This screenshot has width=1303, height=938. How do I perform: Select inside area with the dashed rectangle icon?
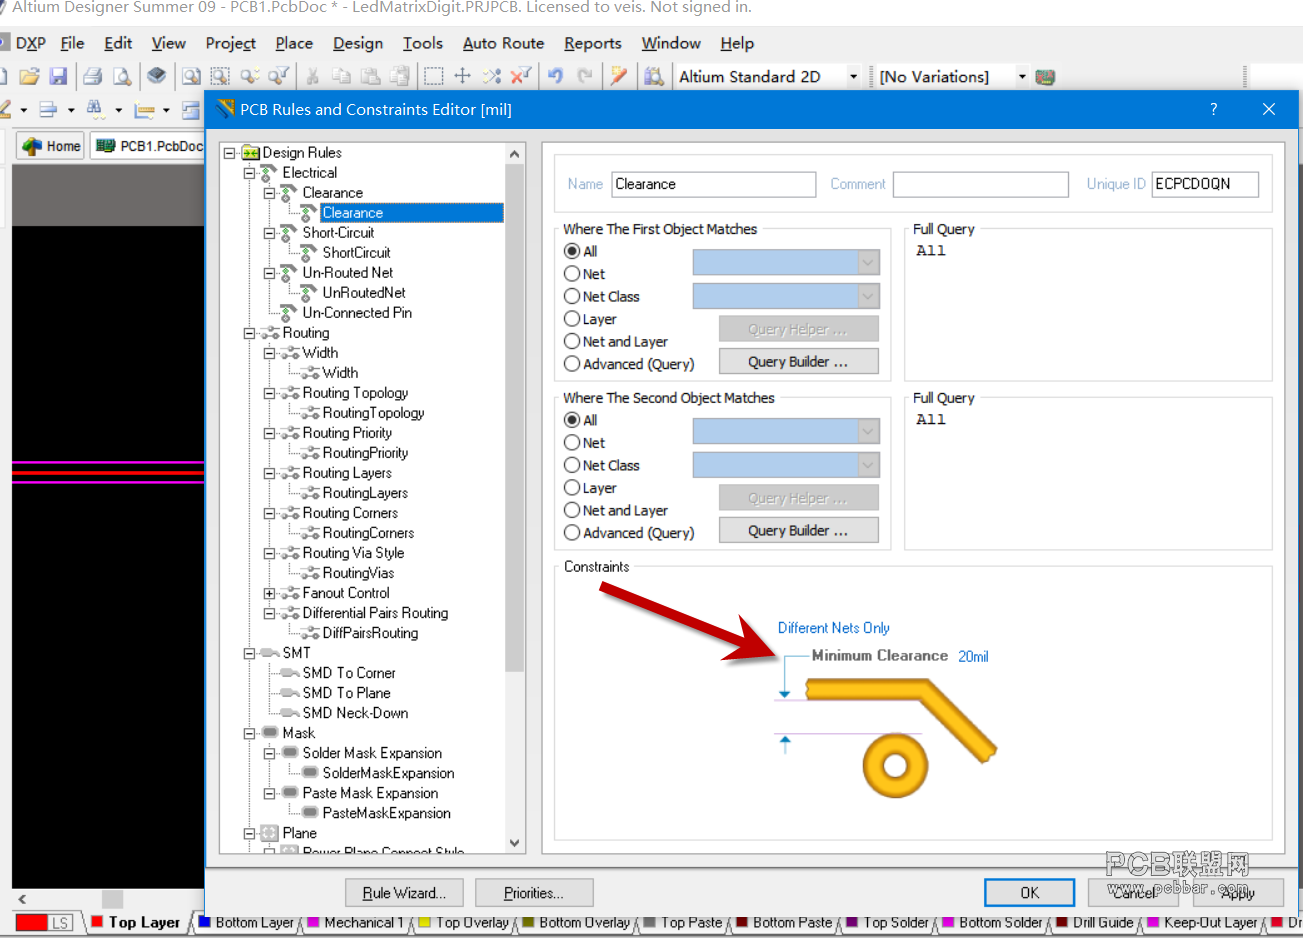(433, 76)
